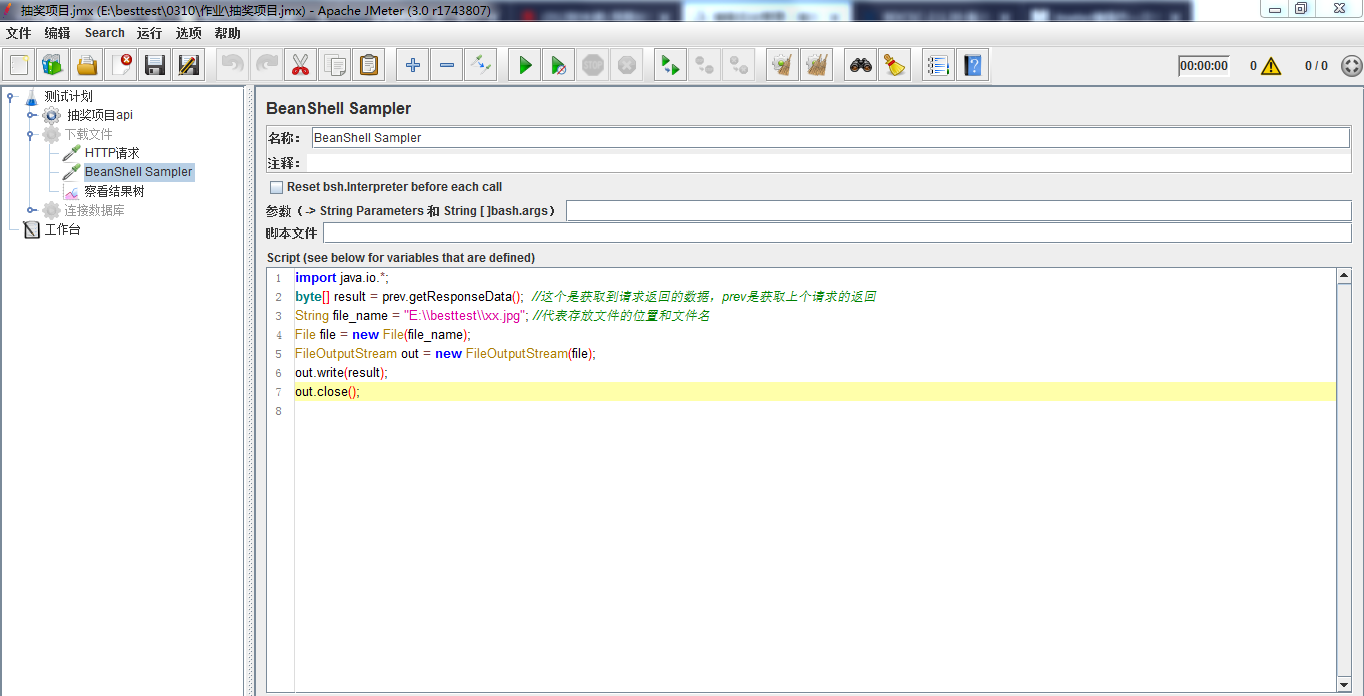
Task: Open the Search menu
Action: pyautogui.click(x=105, y=33)
